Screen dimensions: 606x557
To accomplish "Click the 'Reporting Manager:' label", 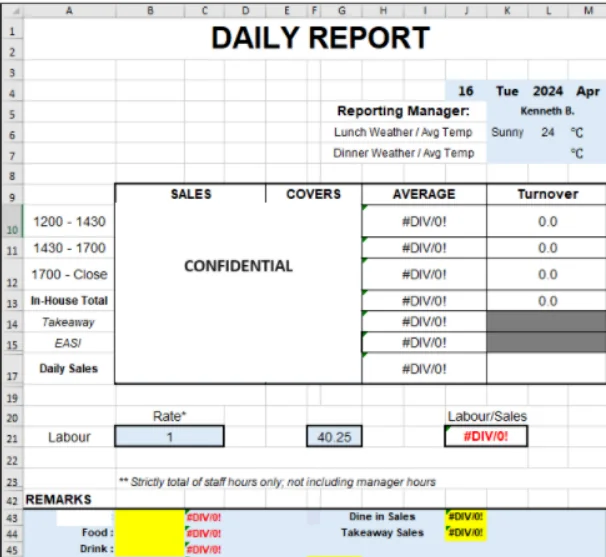I will [403, 111].
